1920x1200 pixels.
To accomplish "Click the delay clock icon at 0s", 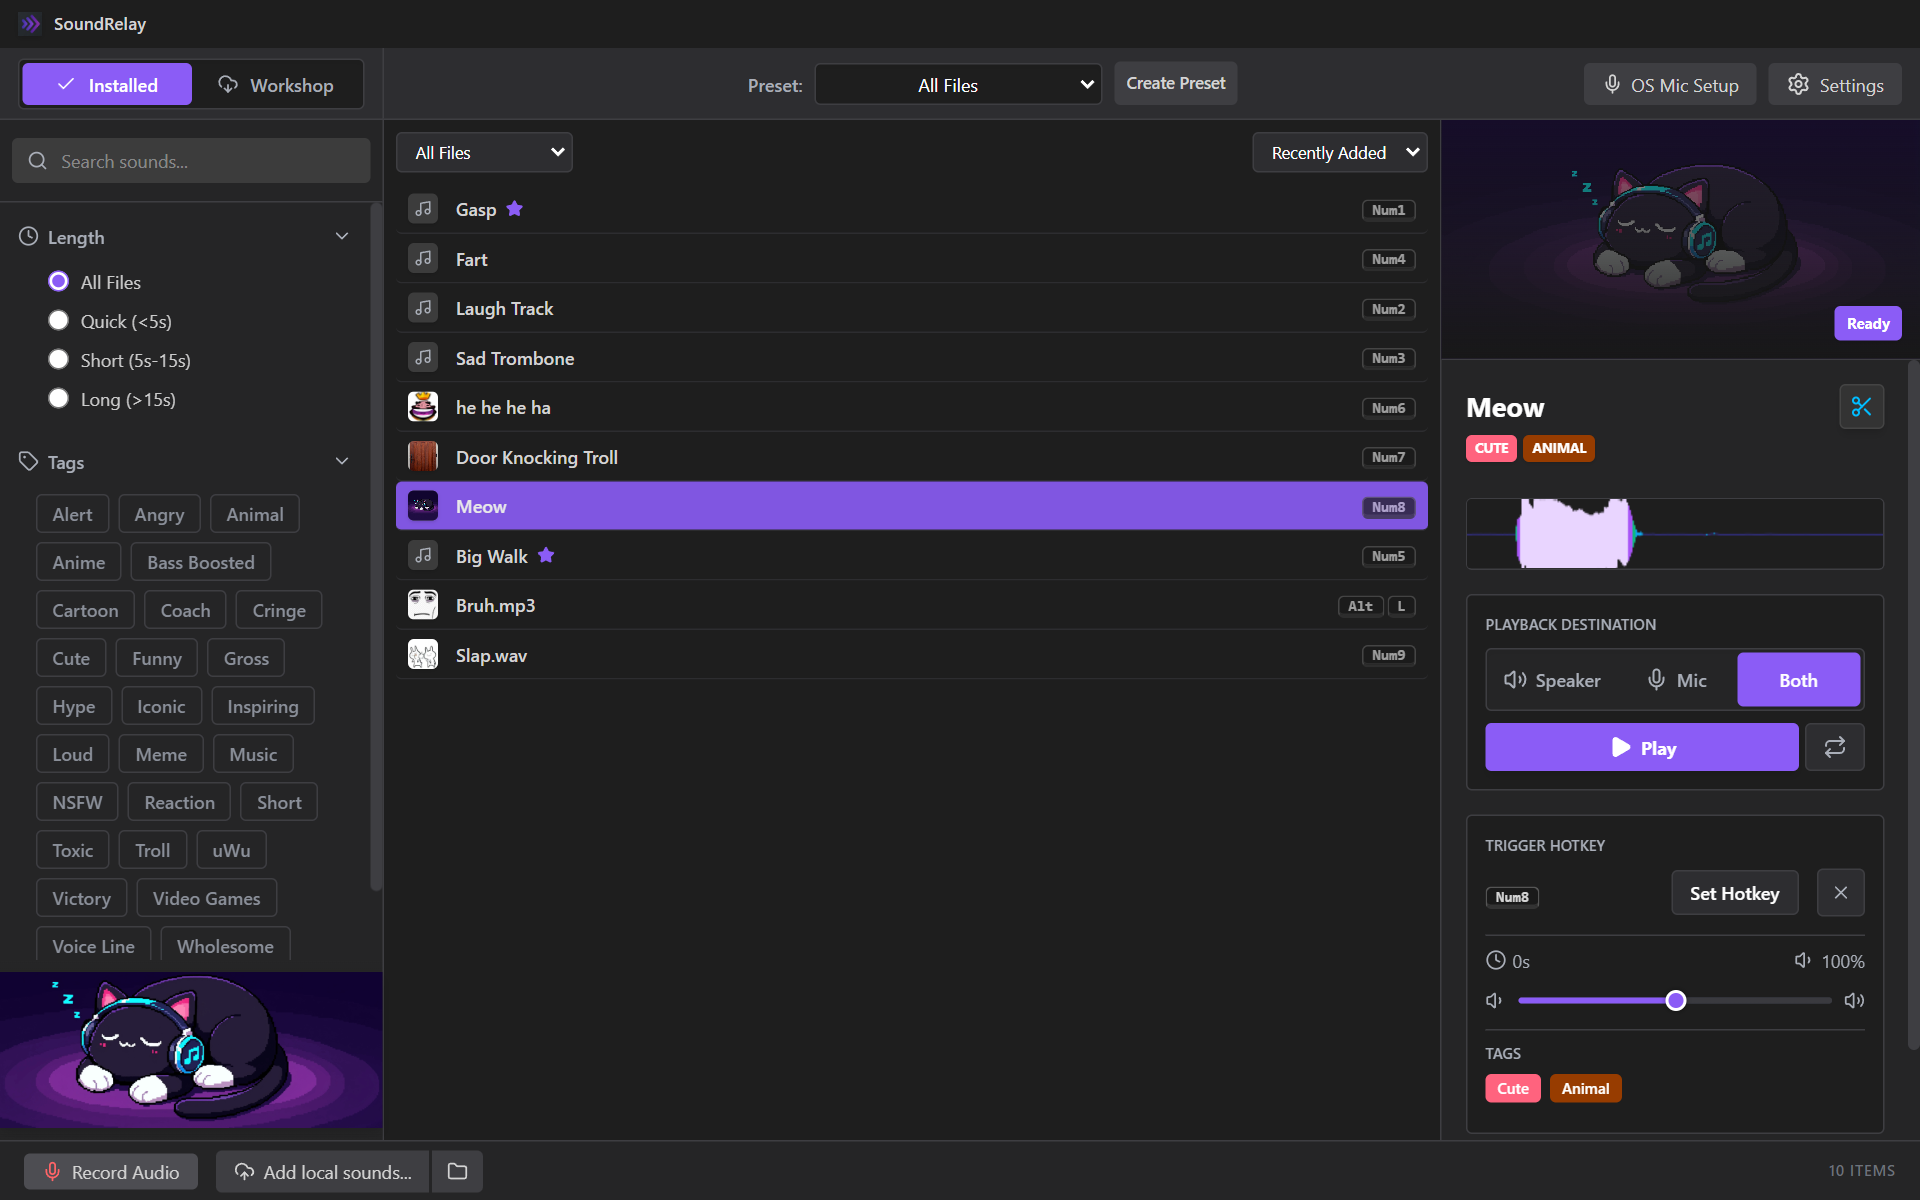I will pyautogui.click(x=1495, y=960).
